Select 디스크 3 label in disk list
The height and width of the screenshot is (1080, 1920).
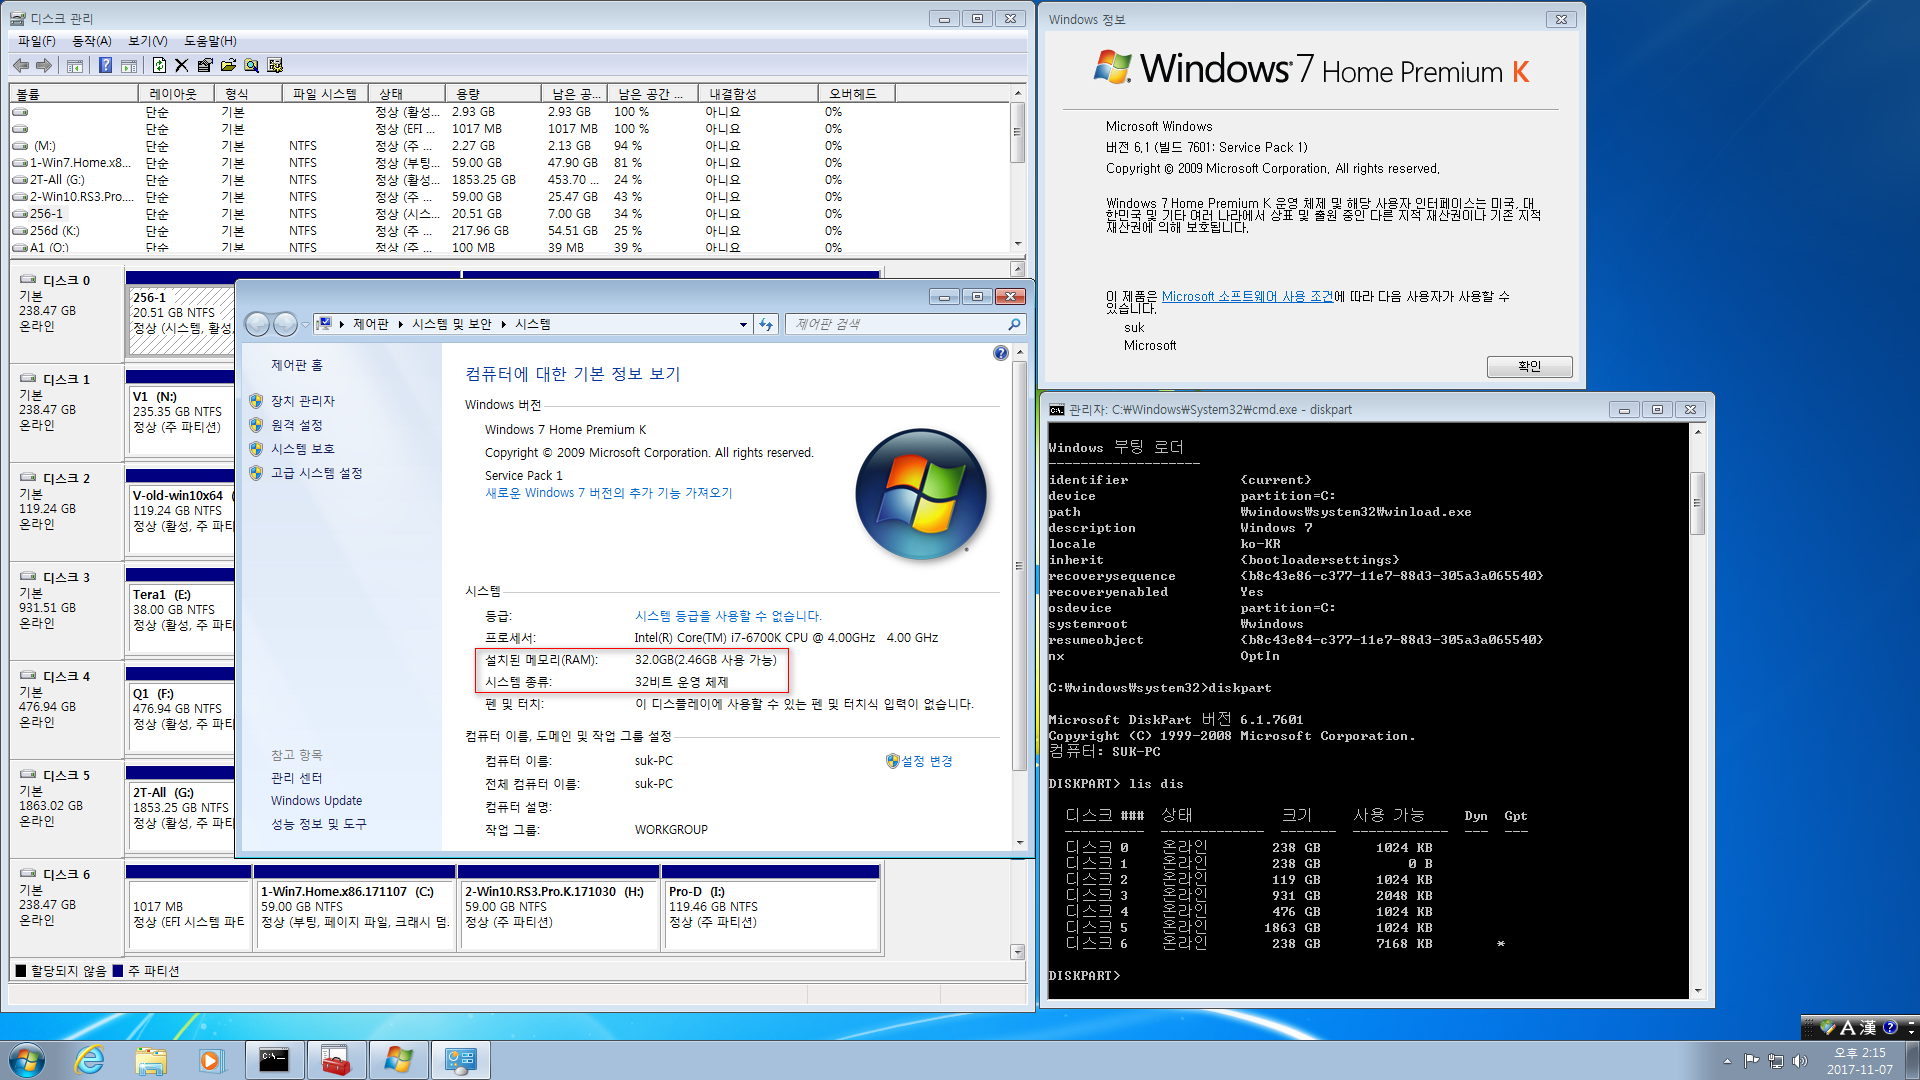tap(66, 578)
